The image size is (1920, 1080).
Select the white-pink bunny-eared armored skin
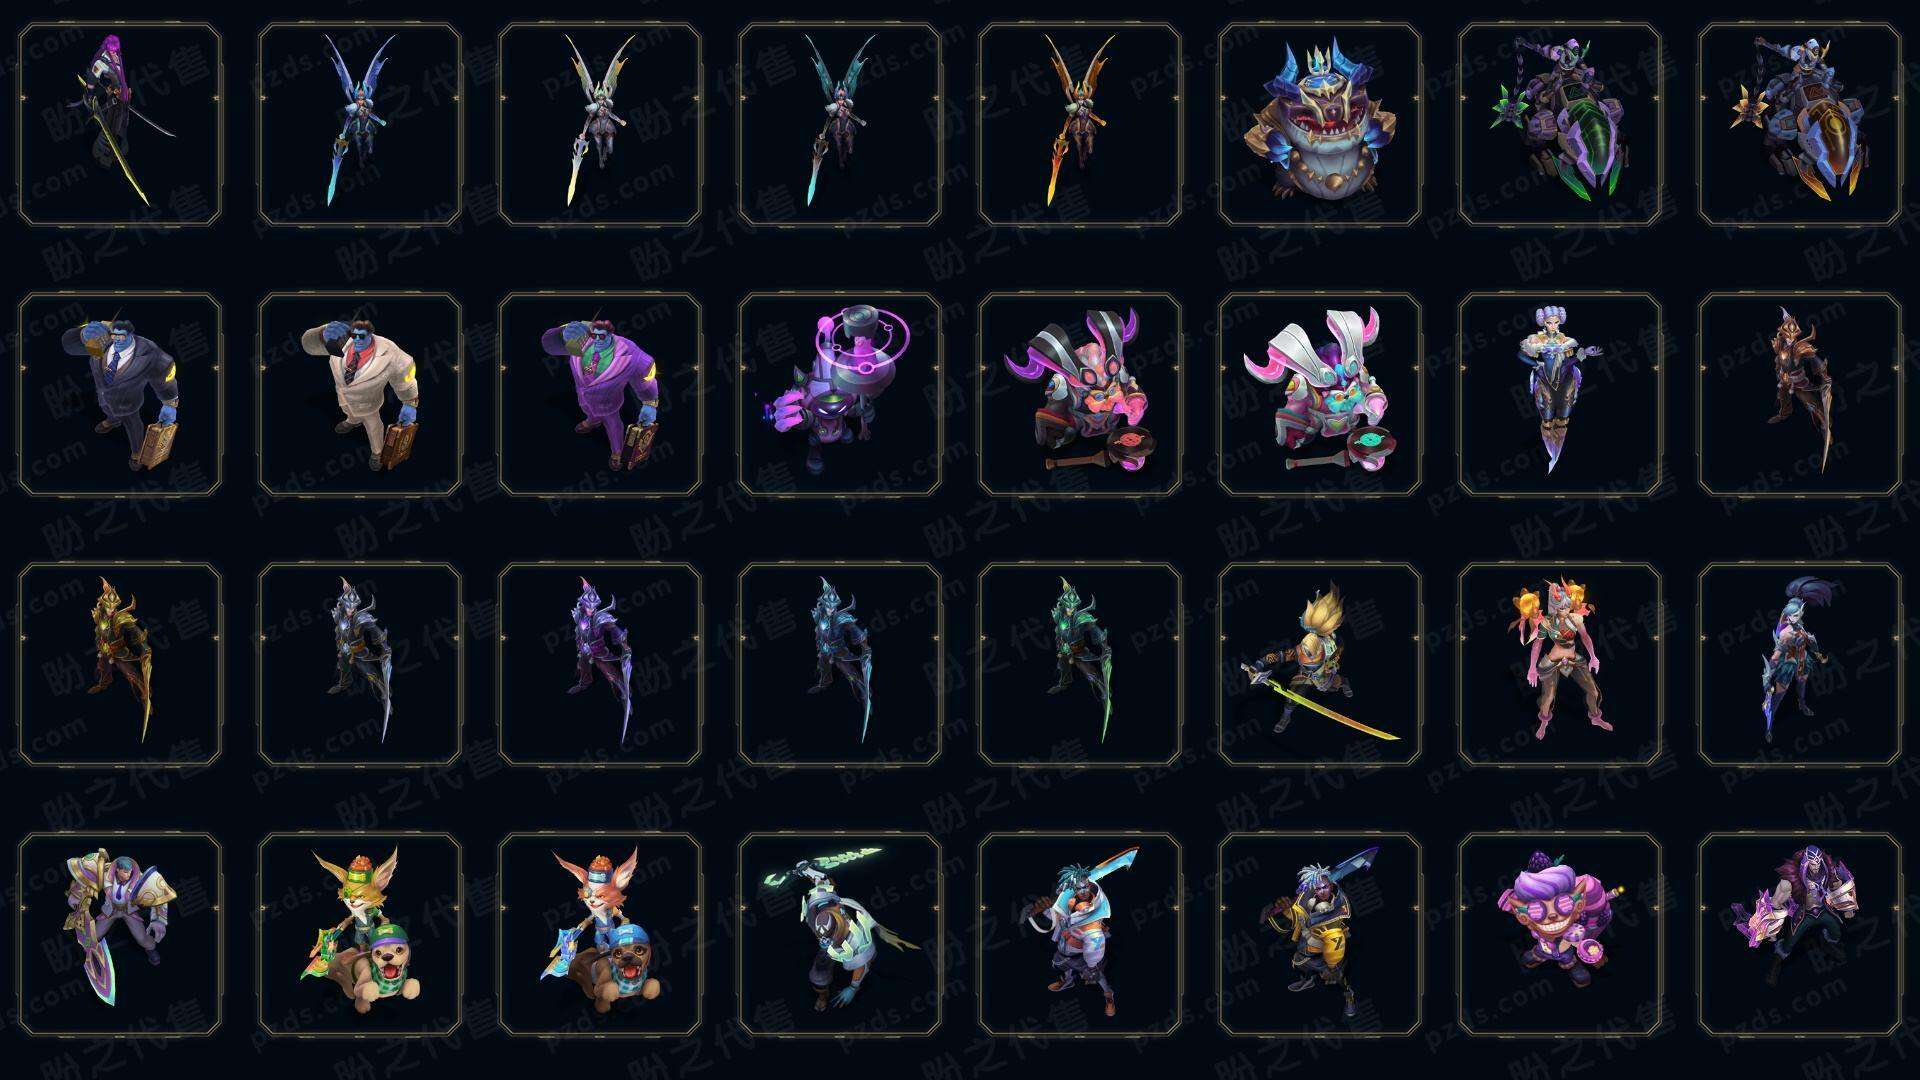click(1320, 394)
